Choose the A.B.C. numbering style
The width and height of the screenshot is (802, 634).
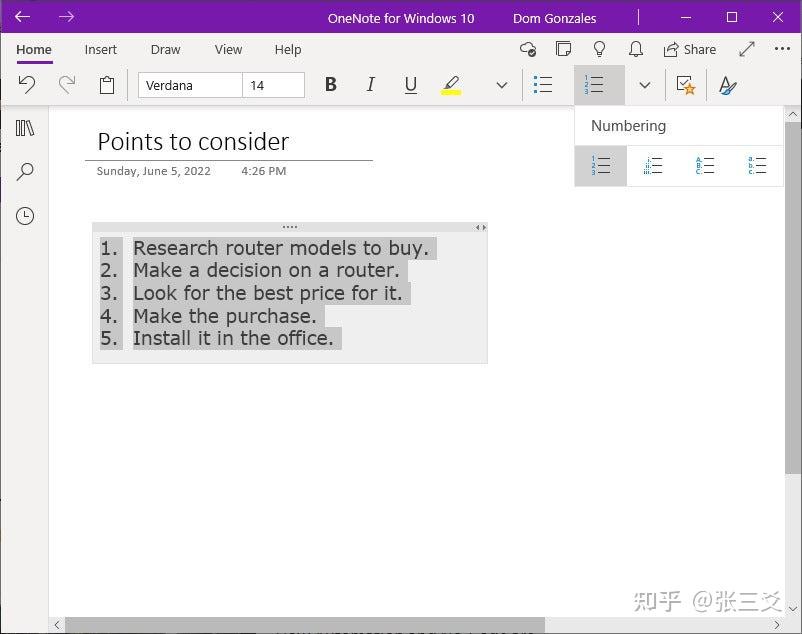[705, 165]
